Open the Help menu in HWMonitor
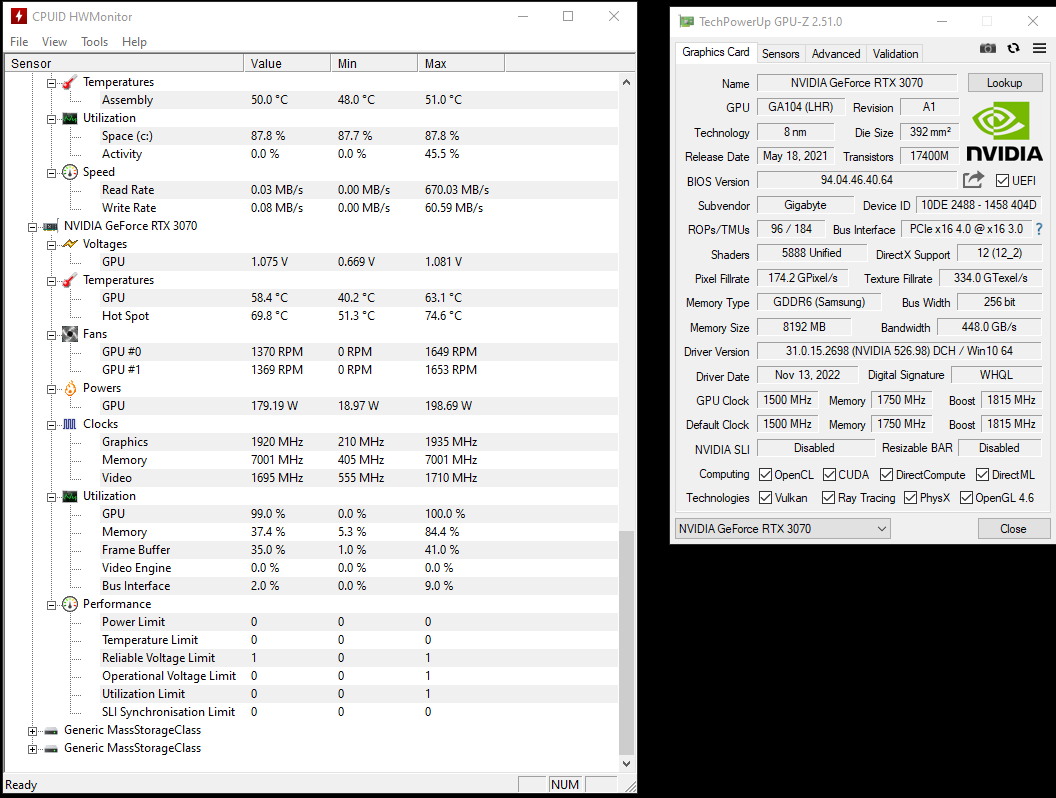1056x798 pixels. coord(134,42)
